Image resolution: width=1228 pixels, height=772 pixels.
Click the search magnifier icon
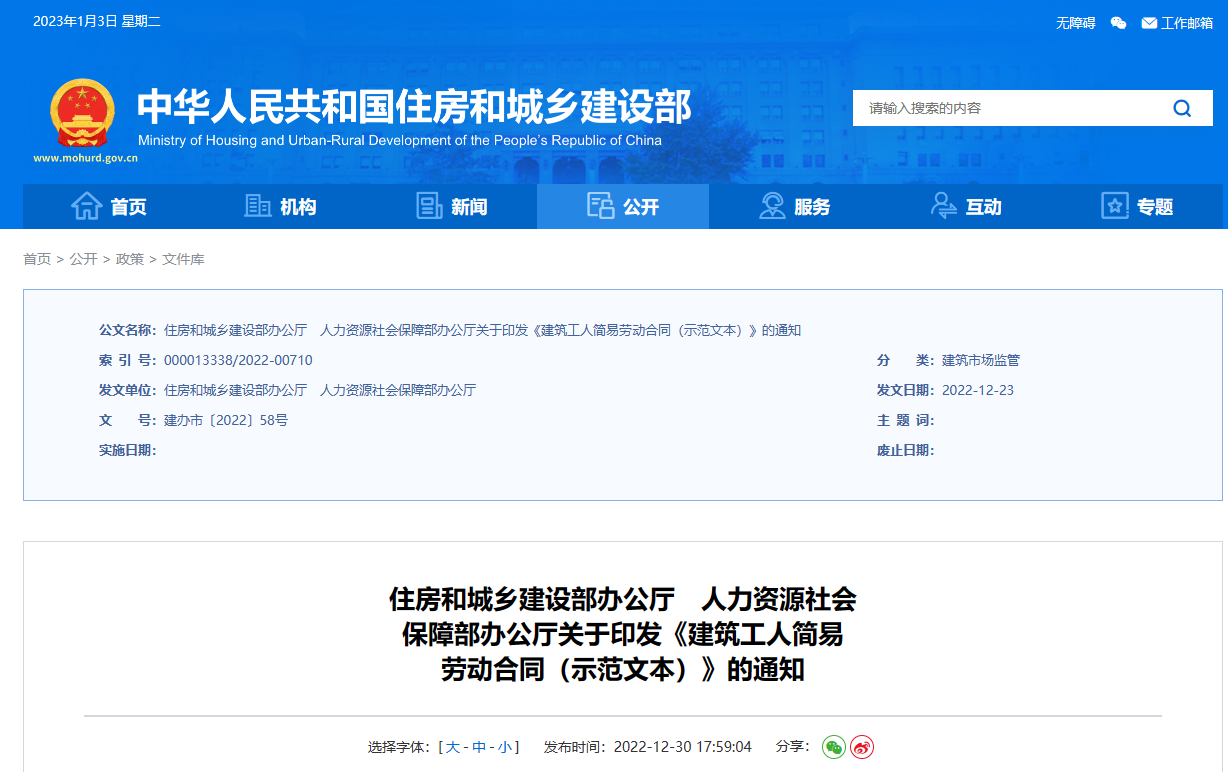[x=1182, y=108]
